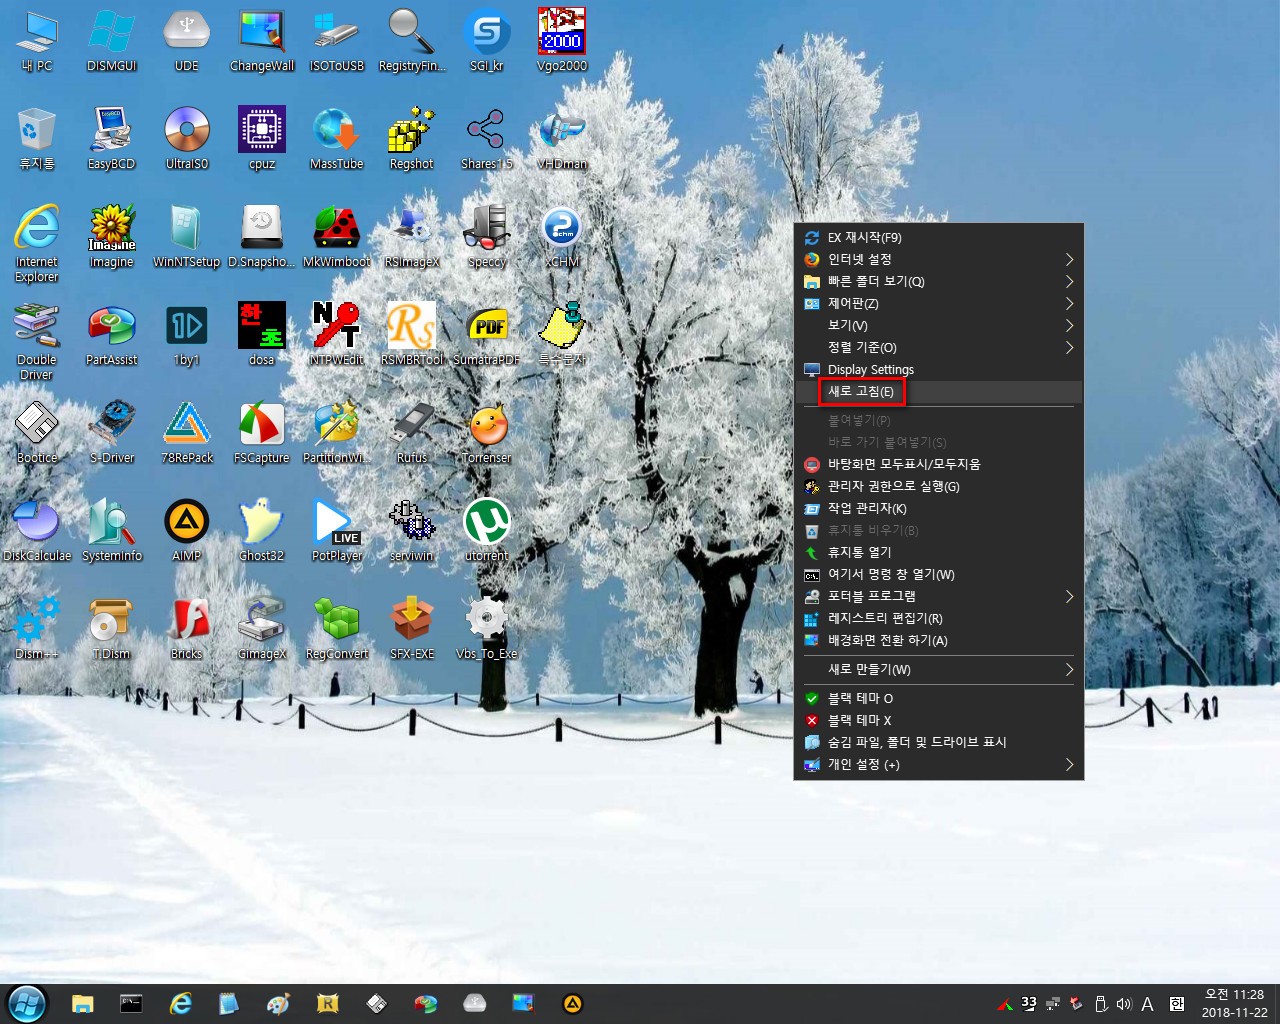Click EX 재시작(F9) in context menu
The height and width of the screenshot is (1024, 1280).
pyautogui.click(x=939, y=237)
